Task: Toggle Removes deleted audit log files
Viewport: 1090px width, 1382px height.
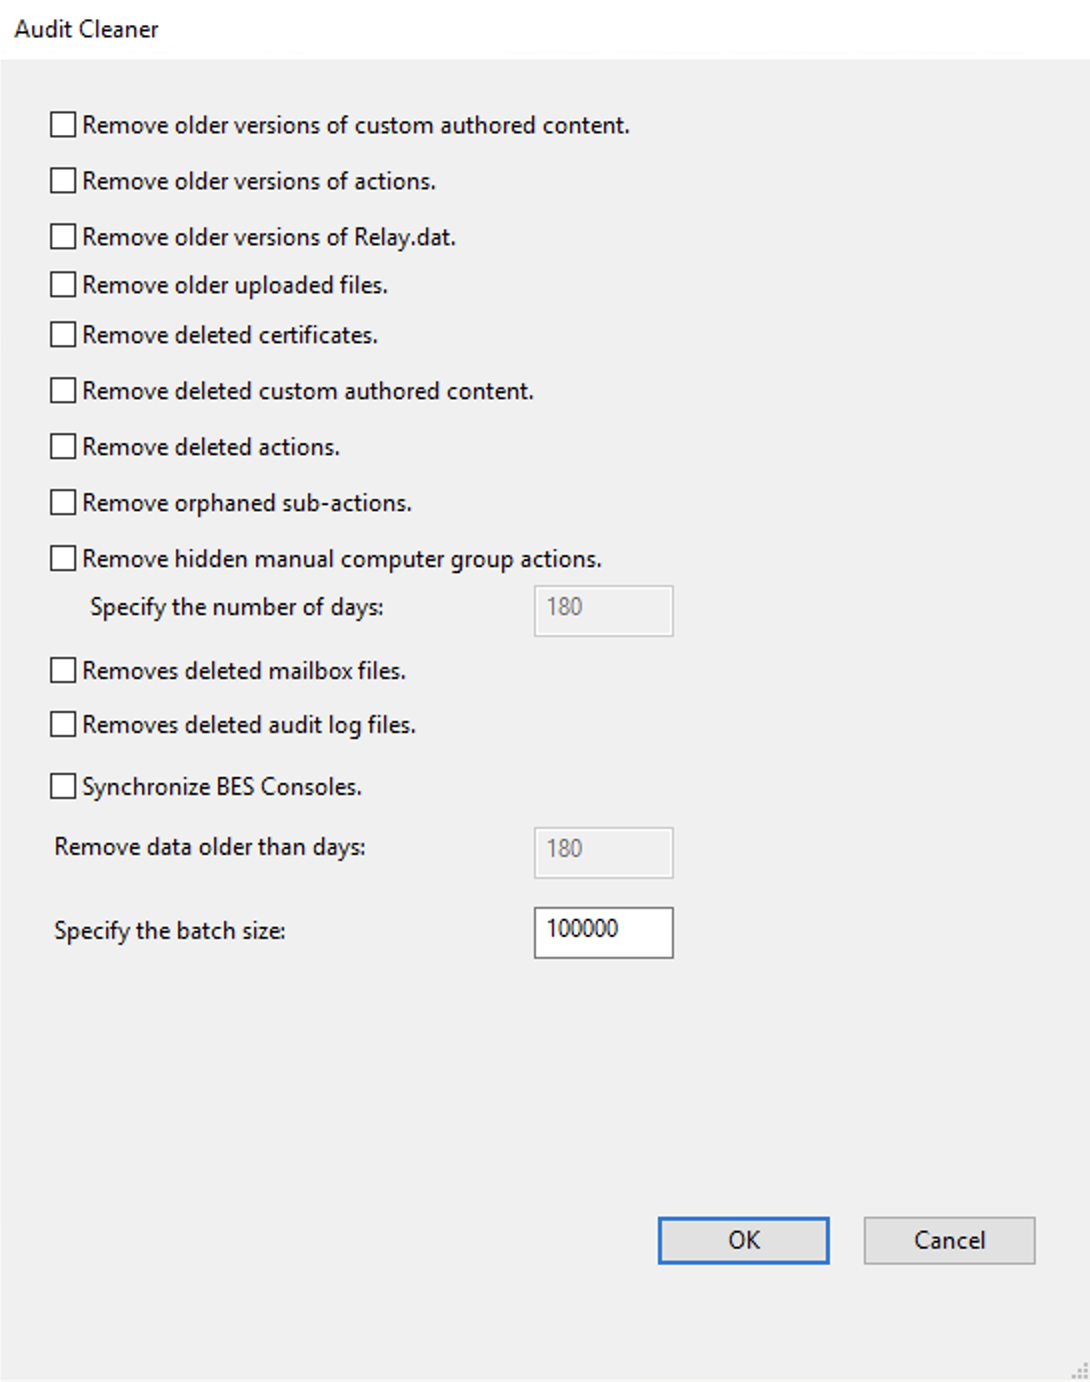Action: [63, 725]
